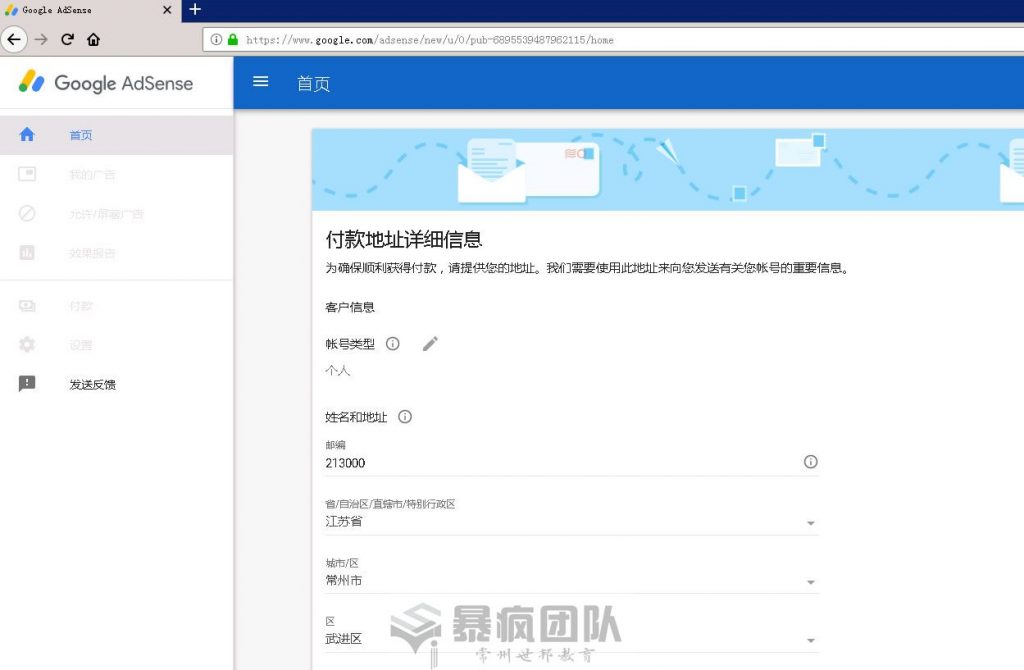
Task: Click the green padlock security icon
Action: pyautogui.click(x=233, y=39)
